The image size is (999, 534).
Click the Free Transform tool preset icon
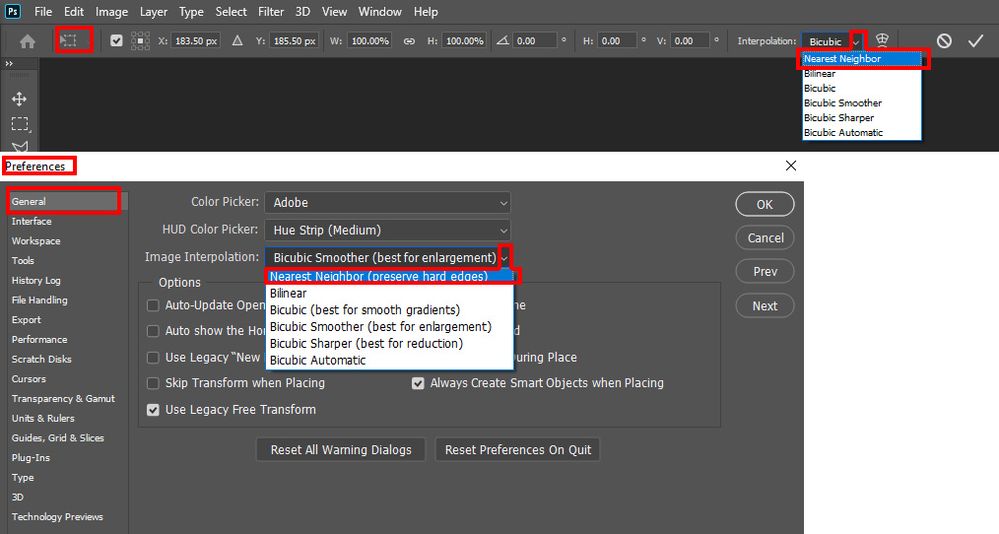pyautogui.click(x=68, y=41)
